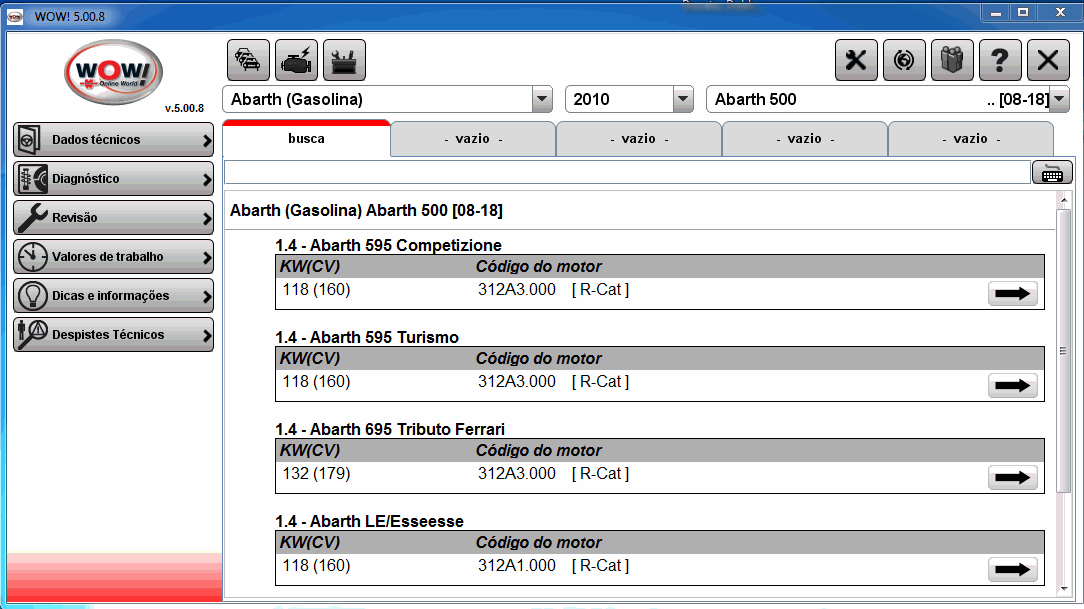The width and height of the screenshot is (1084, 609).
Task: Expand Diagnóstico submenu arrow
Action: [206, 180]
